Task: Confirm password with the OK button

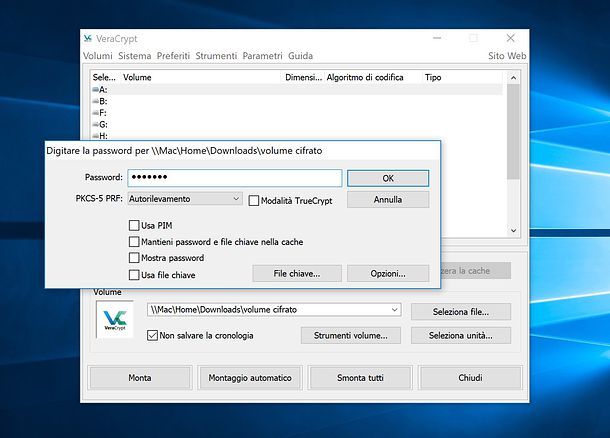Action: (x=388, y=178)
